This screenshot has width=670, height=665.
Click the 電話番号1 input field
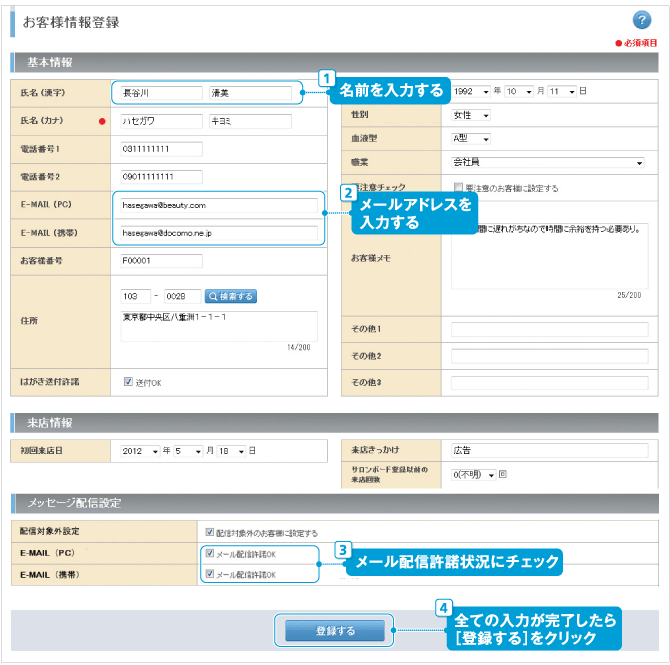[x=160, y=150]
